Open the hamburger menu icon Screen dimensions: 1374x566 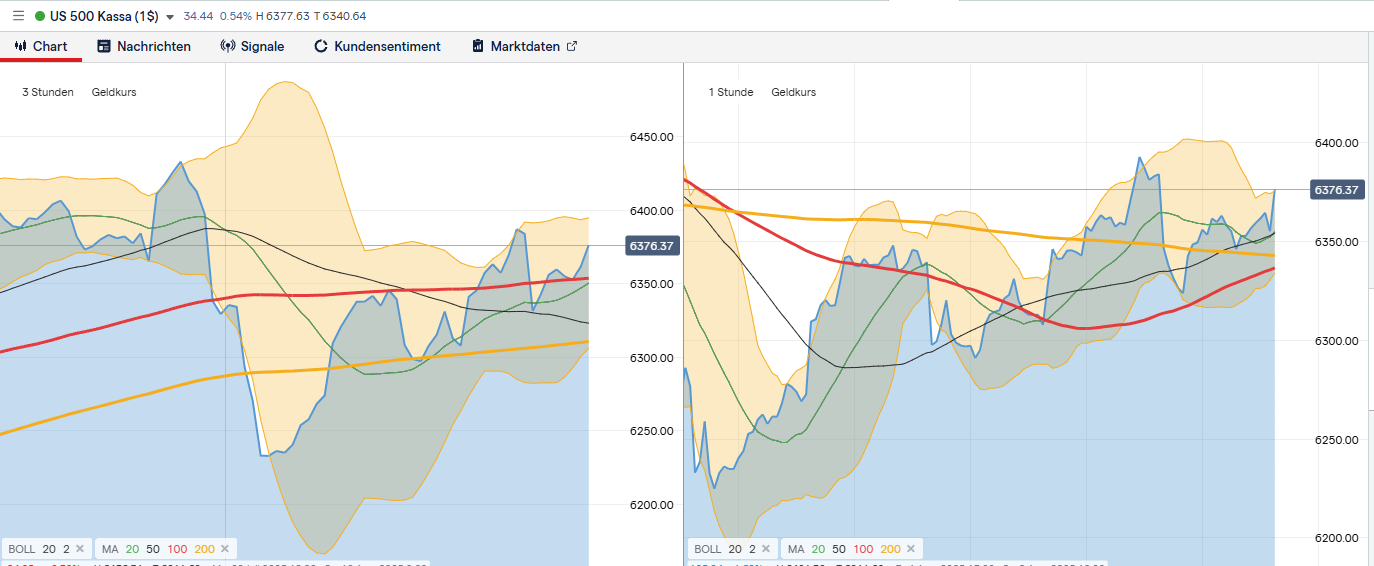click(x=18, y=16)
